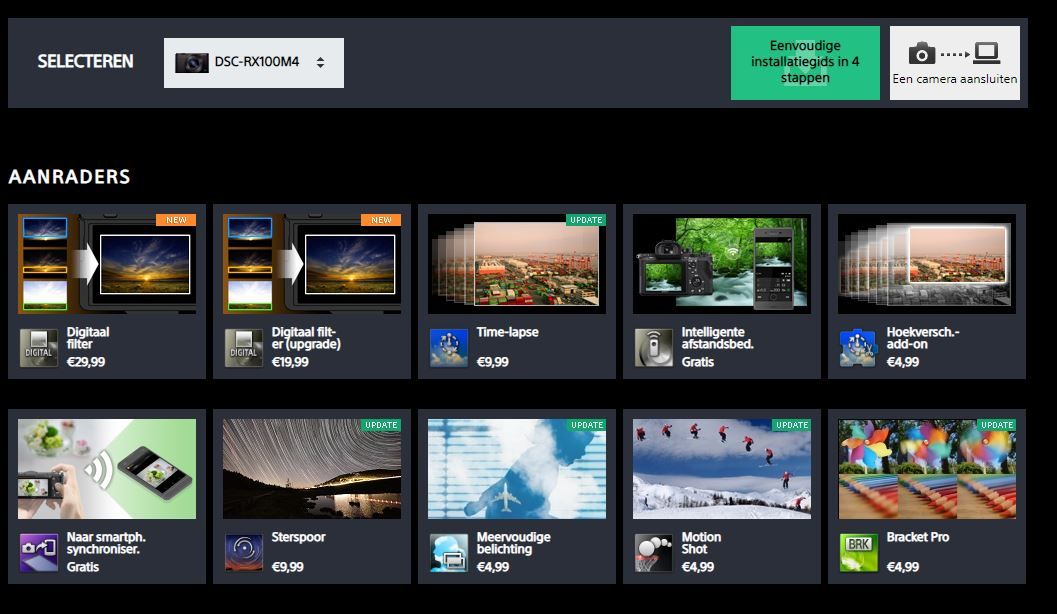
Task: Click the Meervoudige belichting app icon
Action: coord(449,552)
